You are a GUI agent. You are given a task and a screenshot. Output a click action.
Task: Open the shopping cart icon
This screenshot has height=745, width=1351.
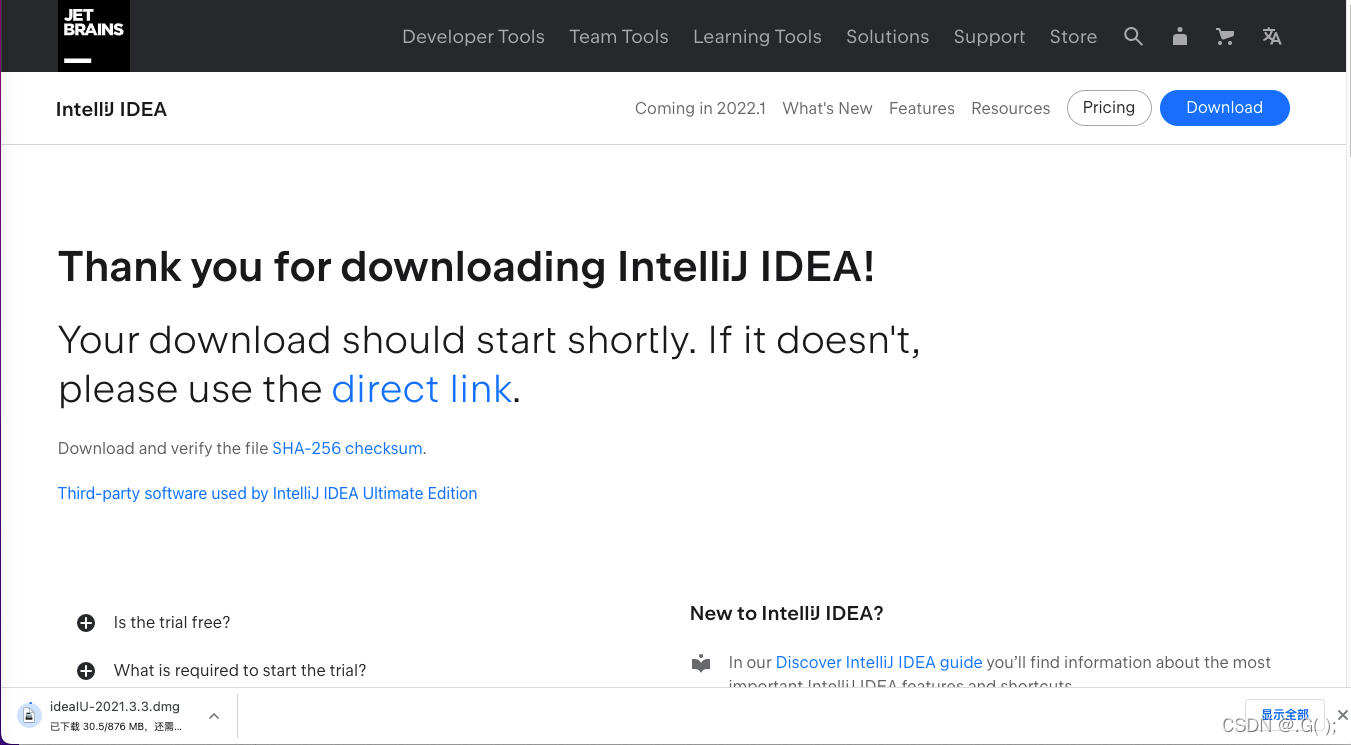click(1224, 36)
